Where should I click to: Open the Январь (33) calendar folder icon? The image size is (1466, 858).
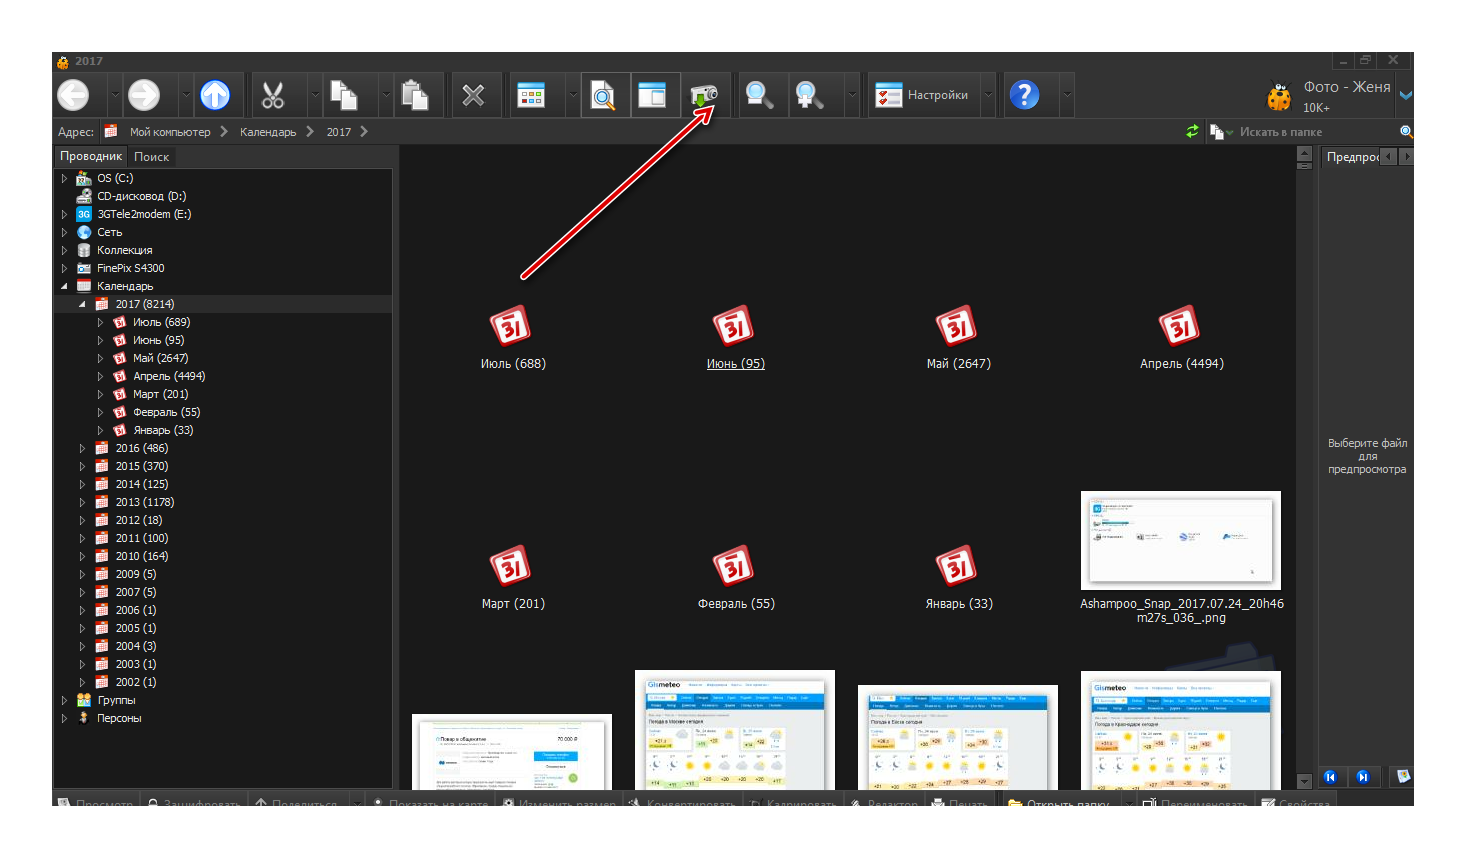coord(956,565)
